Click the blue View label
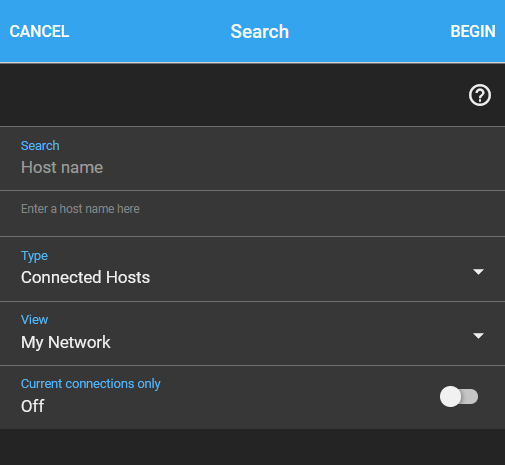 click(x=34, y=320)
